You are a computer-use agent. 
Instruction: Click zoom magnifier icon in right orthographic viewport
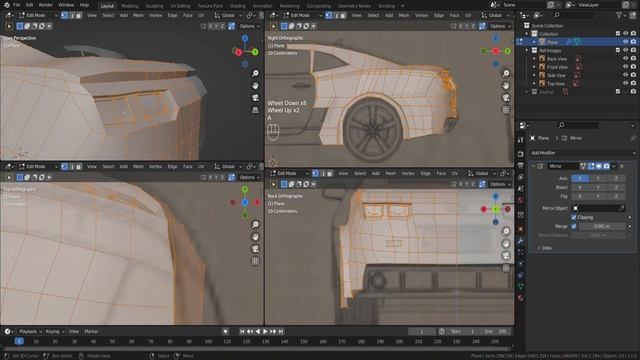pyautogui.click(x=506, y=73)
